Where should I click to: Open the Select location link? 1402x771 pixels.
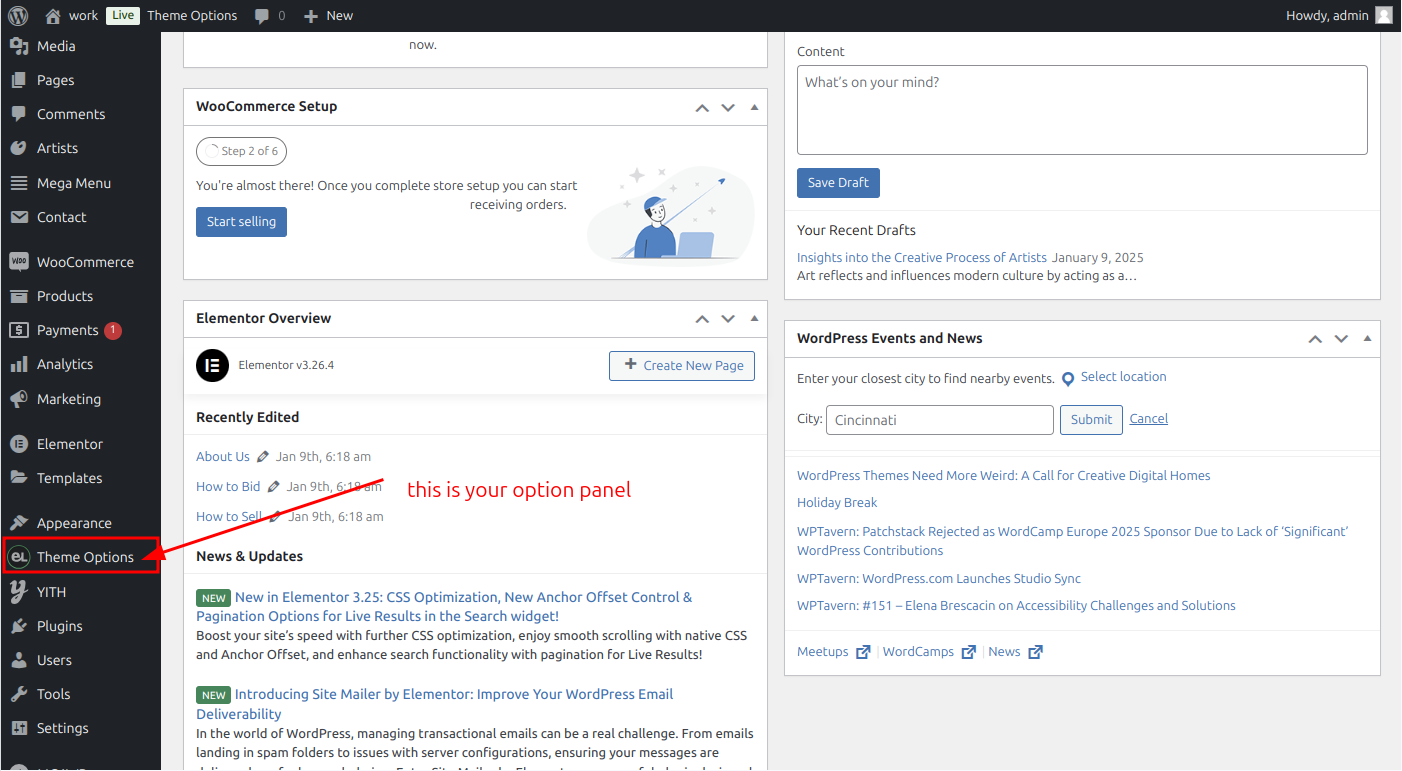tap(1123, 377)
